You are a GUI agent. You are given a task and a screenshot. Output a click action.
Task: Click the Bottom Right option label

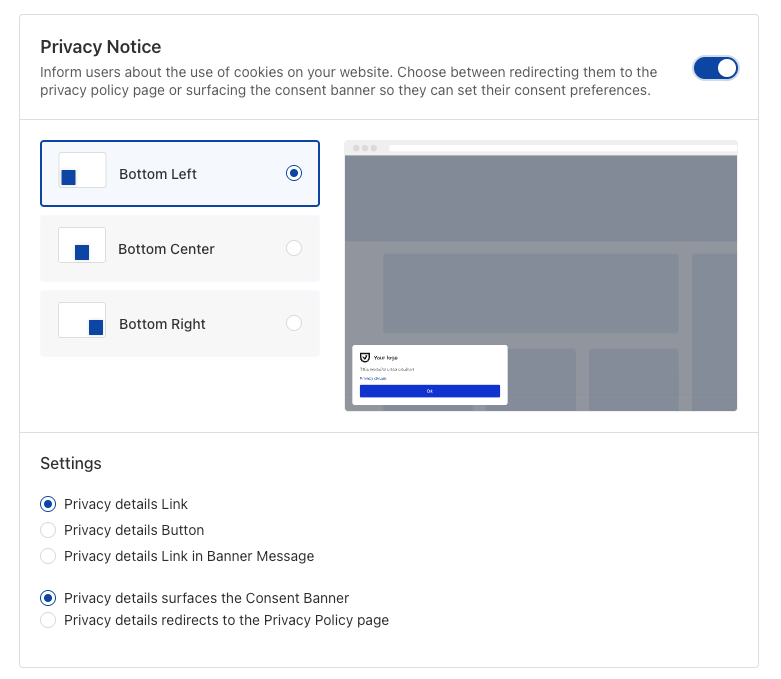click(162, 324)
